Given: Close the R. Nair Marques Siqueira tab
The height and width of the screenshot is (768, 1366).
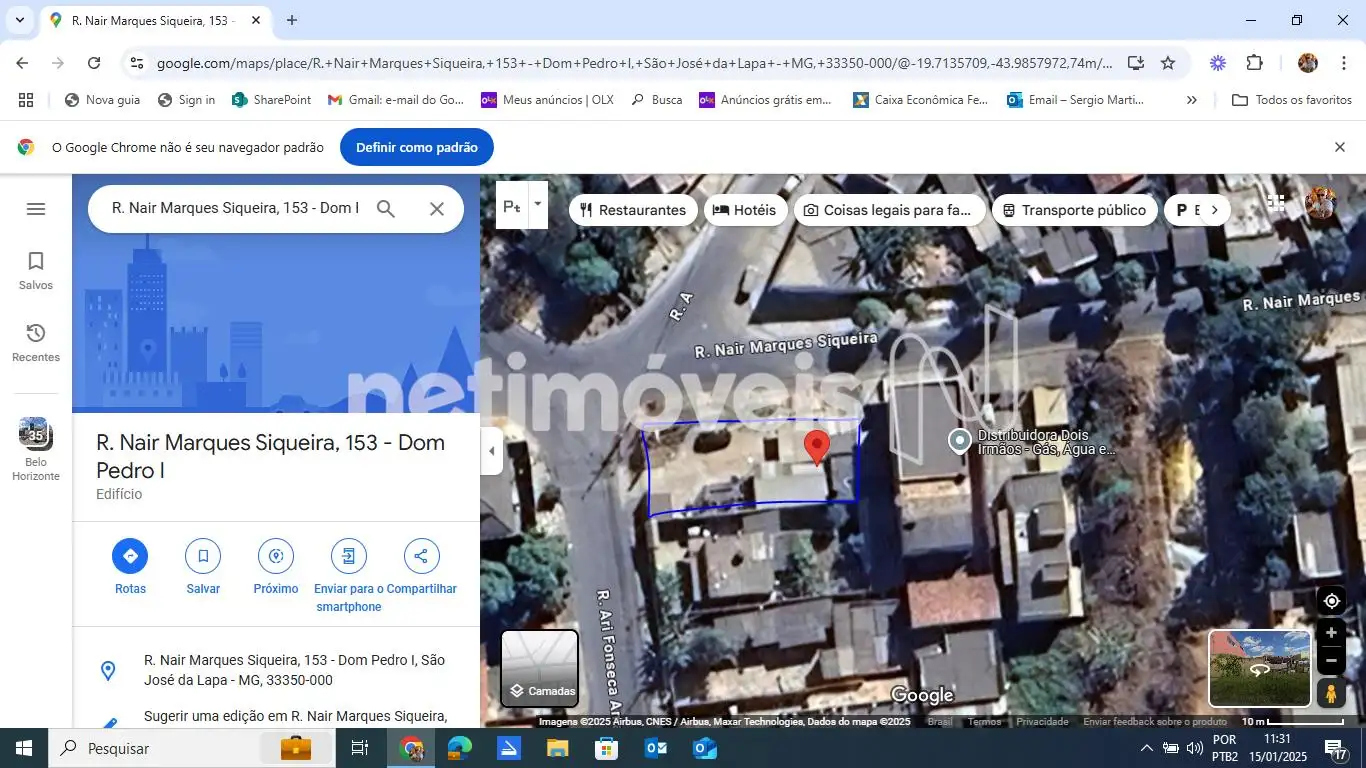Looking at the screenshot, I should [256, 20].
